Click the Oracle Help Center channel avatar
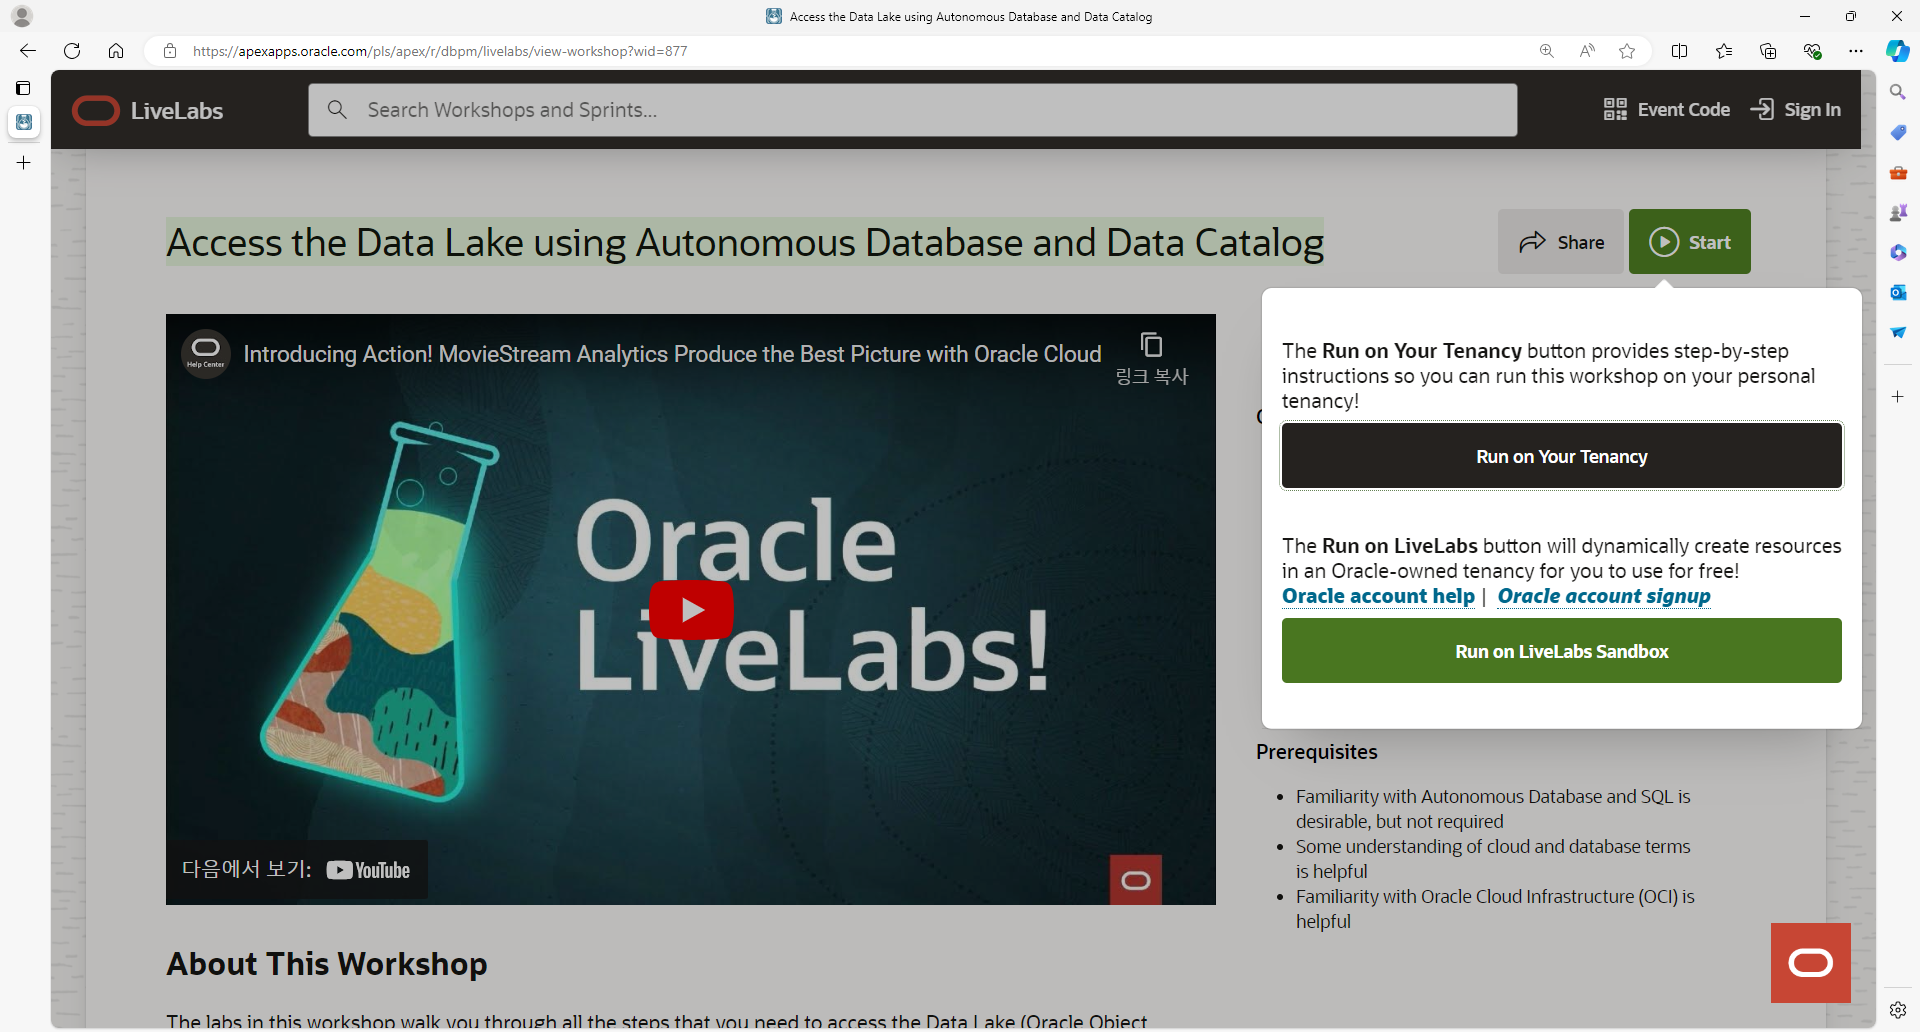Screen dimensions: 1920x1032 click(206, 354)
